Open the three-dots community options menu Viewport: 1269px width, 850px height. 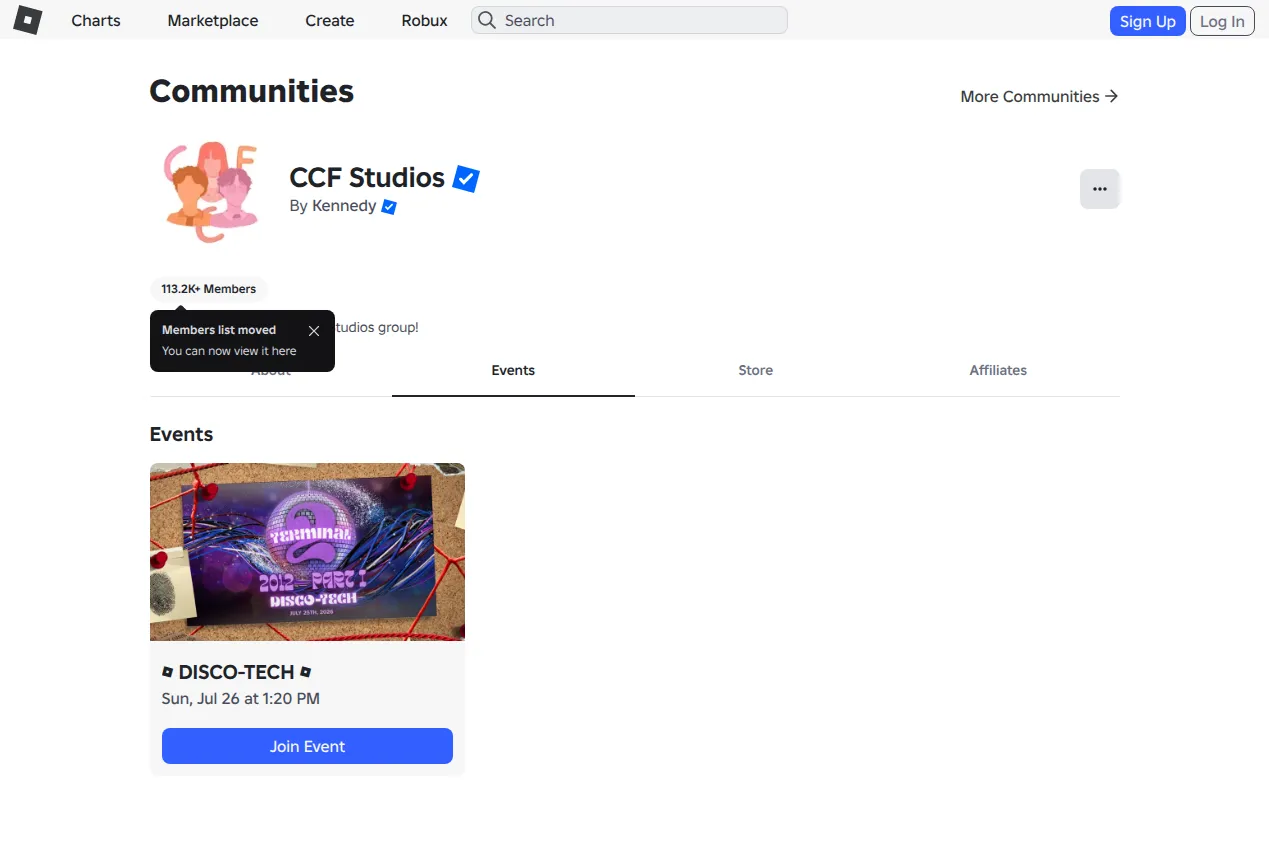point(1100,189)
